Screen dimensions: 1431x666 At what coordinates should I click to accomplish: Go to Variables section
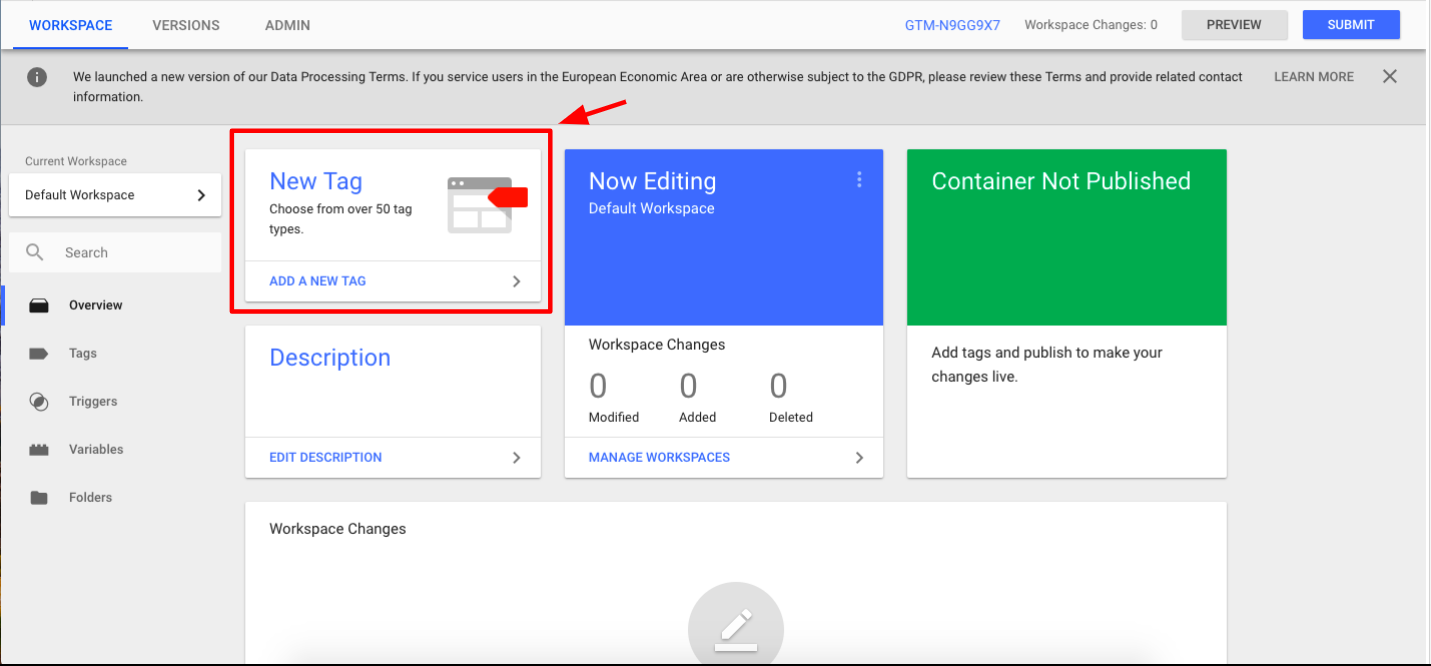pyautogui.click(x=96, y=450)
